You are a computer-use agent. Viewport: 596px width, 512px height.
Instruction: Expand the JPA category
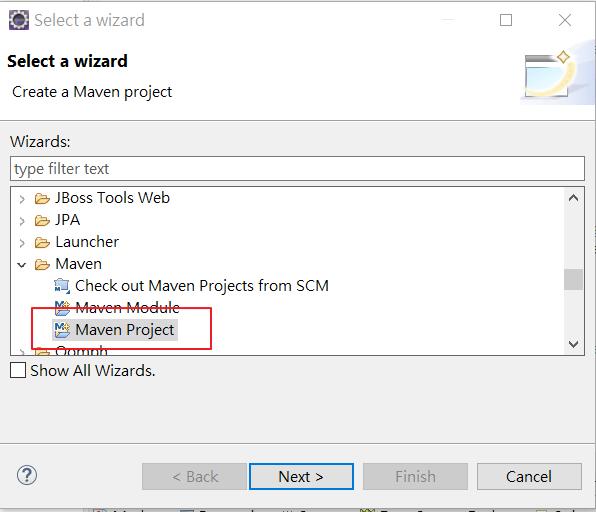click(x=22, y=221)
